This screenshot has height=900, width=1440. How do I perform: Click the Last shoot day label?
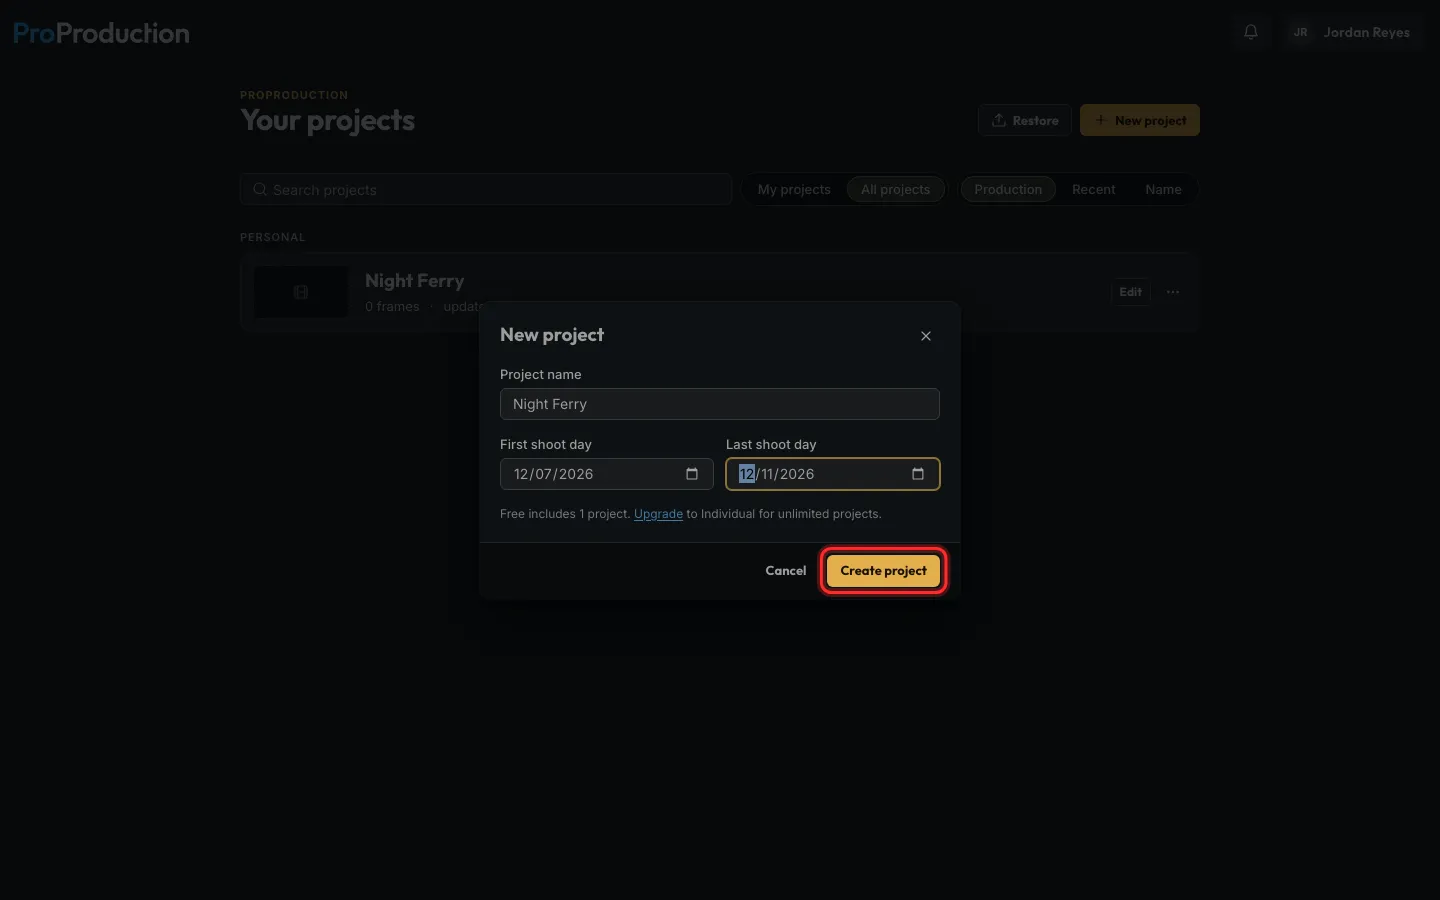tap(771, 444)
